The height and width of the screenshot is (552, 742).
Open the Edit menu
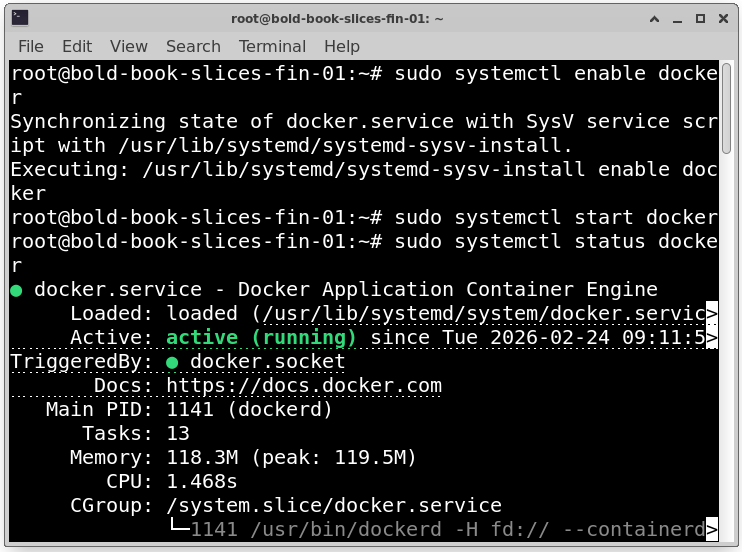[77, 46]
